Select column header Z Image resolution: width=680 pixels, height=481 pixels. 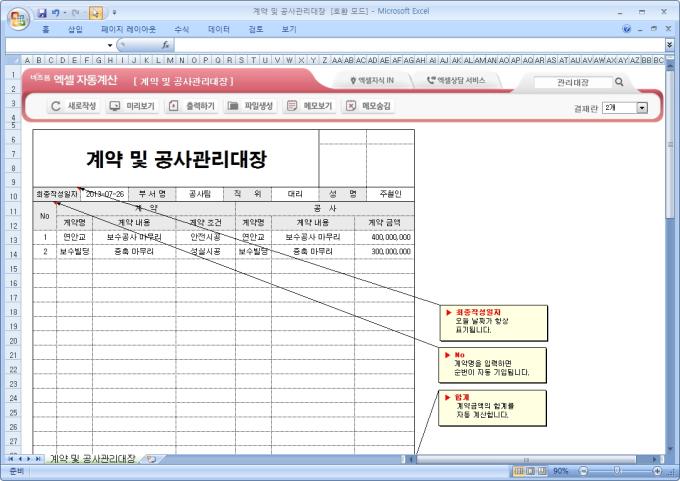[324, 60]
